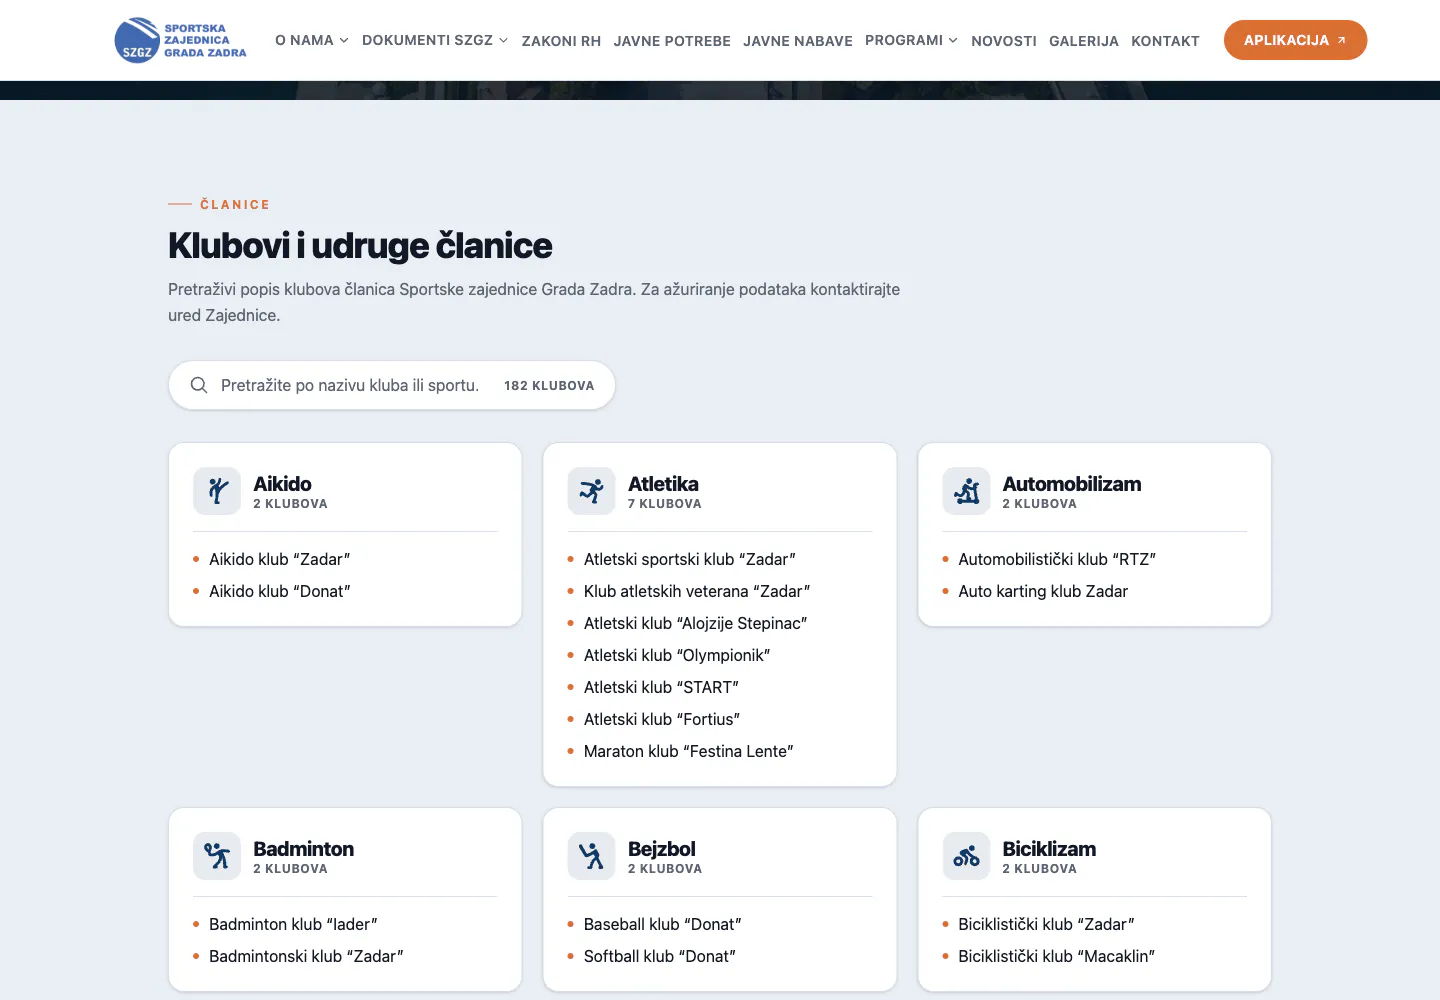1440x1000 pixels.
Task: Click the search magnifier icon
Action: [x=199, y=385]
